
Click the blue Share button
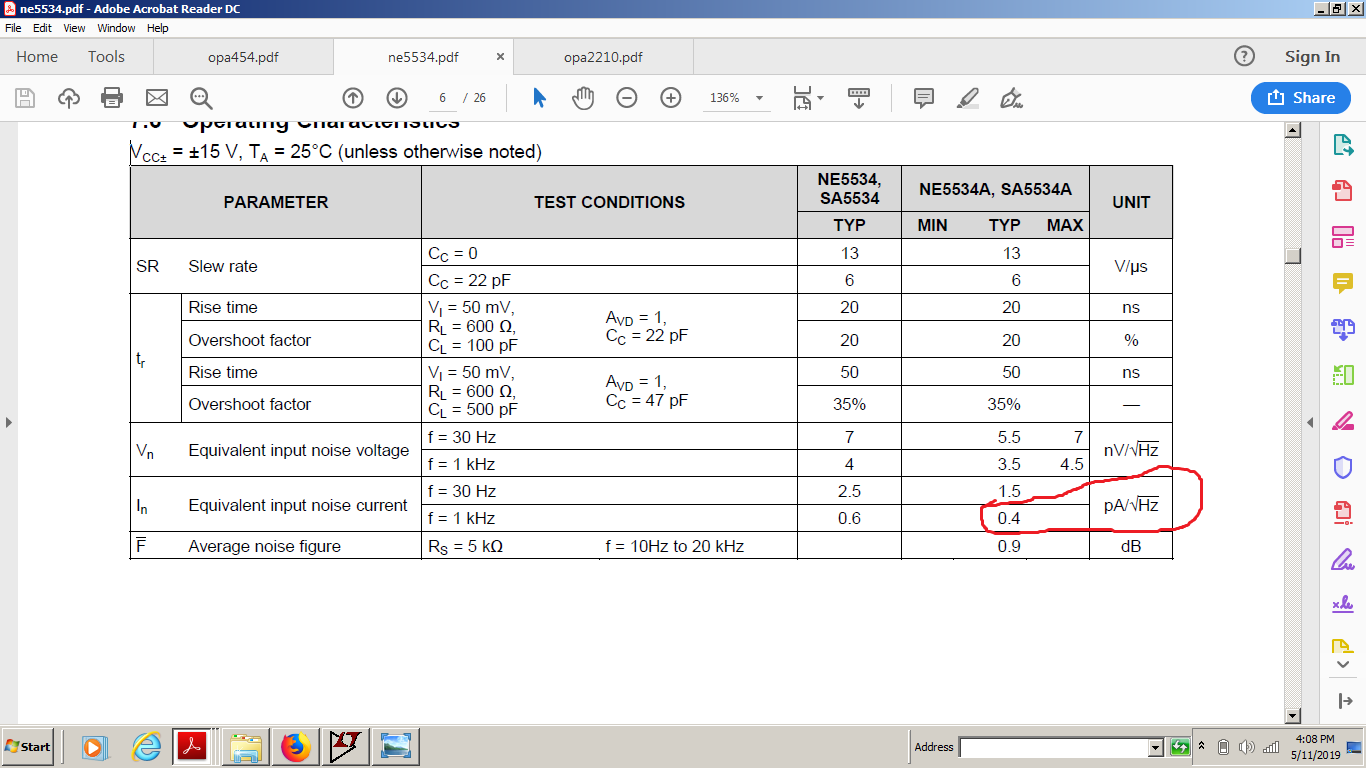pyautogui.click(x=1301, y=97)
